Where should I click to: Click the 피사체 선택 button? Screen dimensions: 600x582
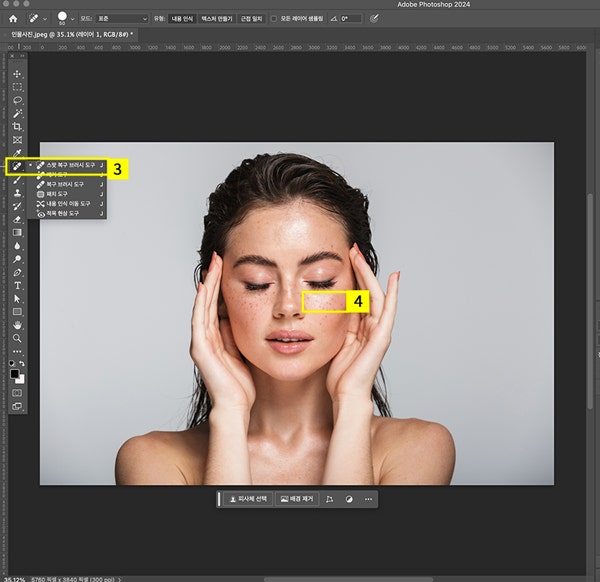247,498
